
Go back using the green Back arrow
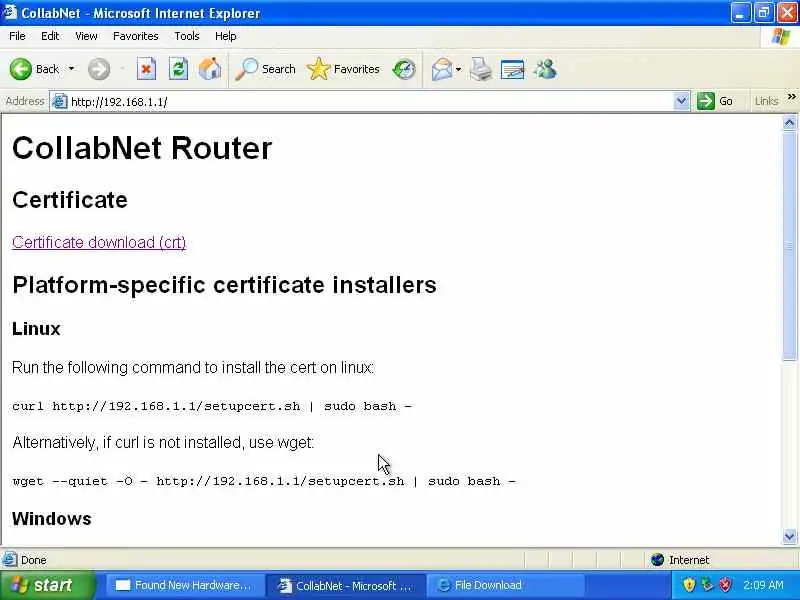pyautogui.click(x=21, y=69)
